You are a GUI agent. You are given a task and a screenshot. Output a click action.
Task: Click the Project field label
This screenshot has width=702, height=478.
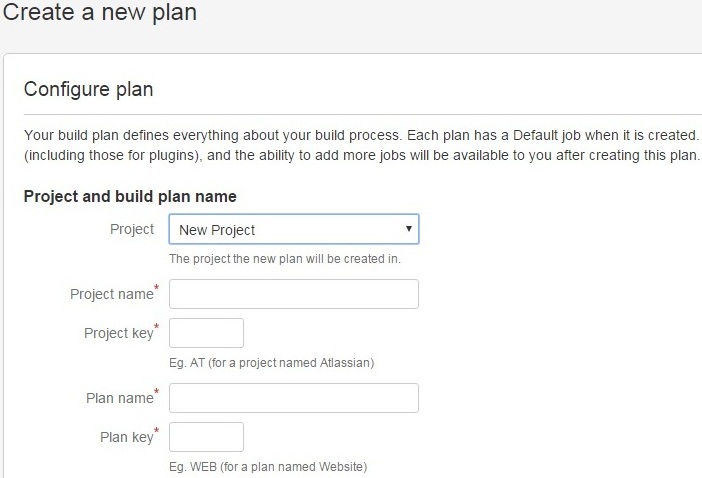coord(132,229)
